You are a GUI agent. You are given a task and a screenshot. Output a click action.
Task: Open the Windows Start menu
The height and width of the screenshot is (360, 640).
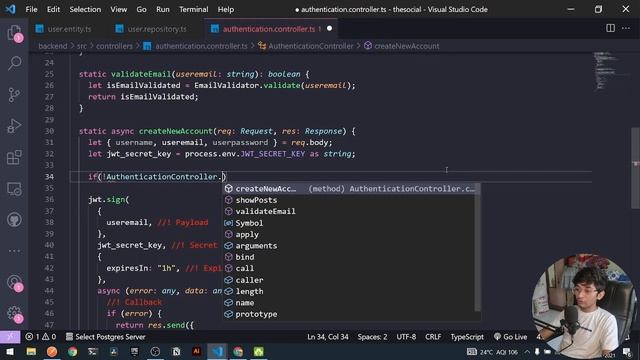point(10,351)
